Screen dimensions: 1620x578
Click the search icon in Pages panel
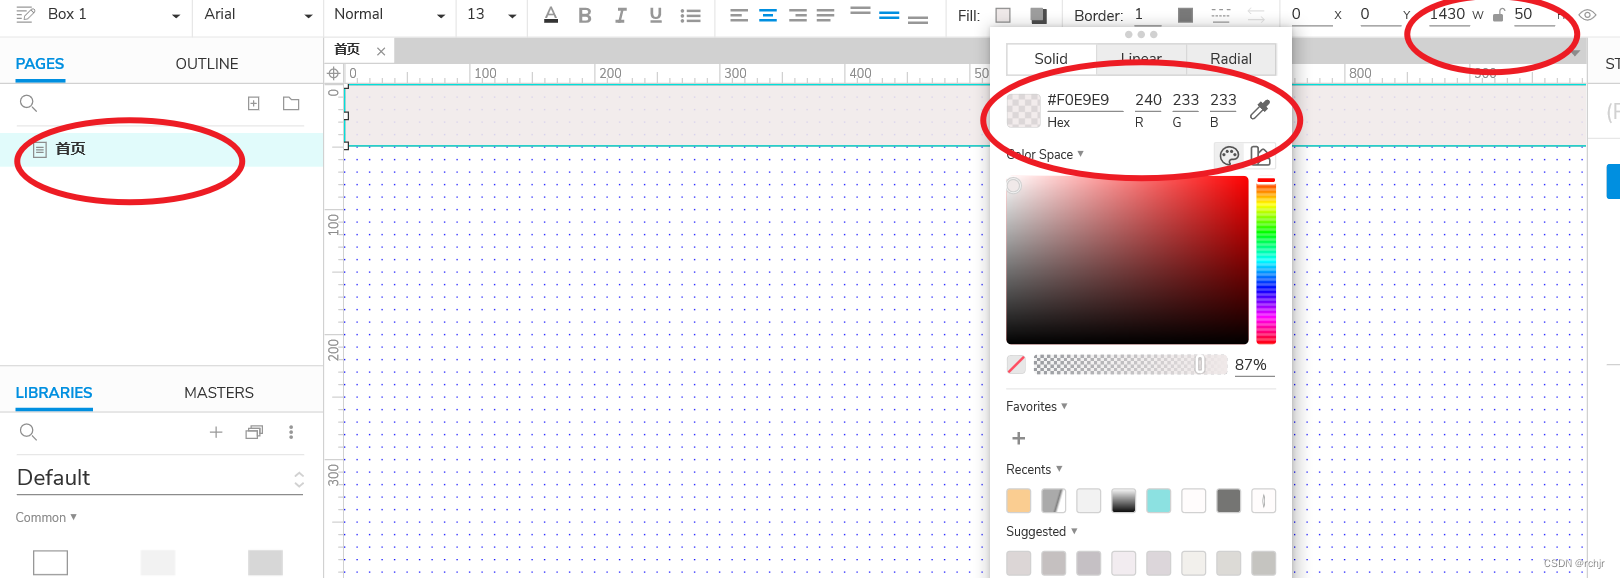[x=28, y=103]
